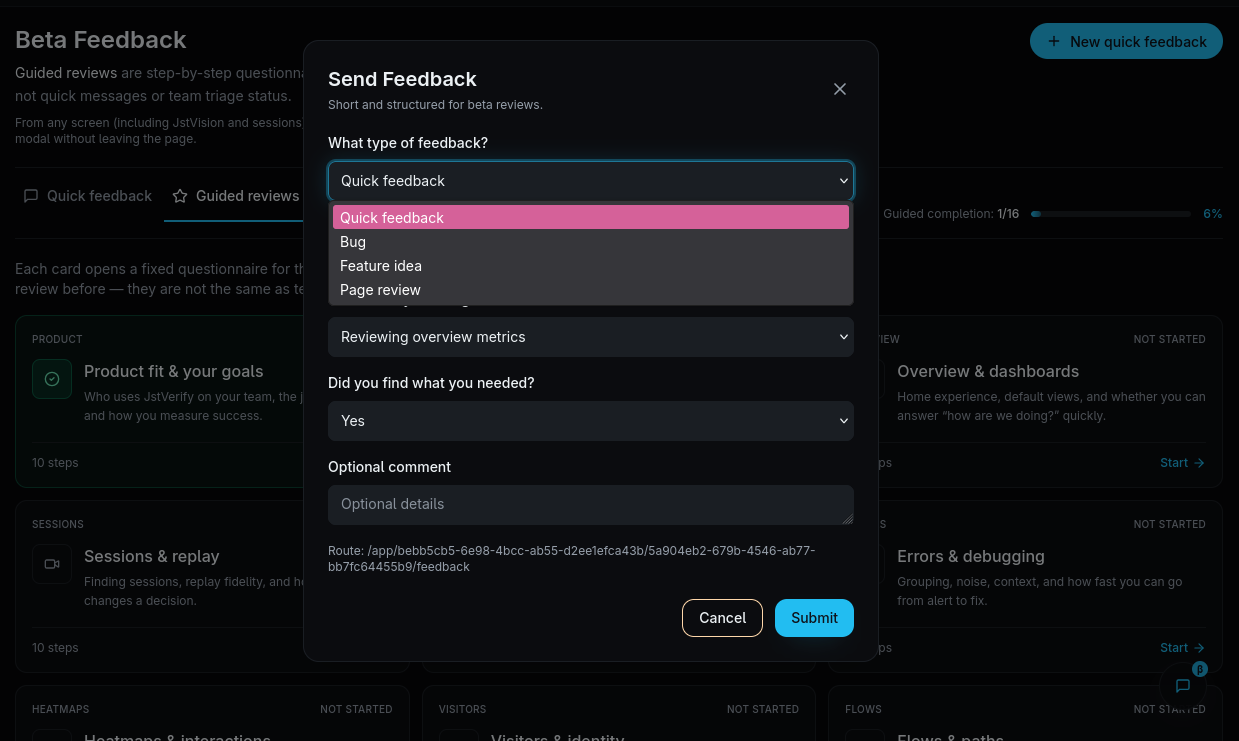Open 'Sessions & replay' card title
Viewport: 1239px width, 741px height.
(x=152, y=556)
